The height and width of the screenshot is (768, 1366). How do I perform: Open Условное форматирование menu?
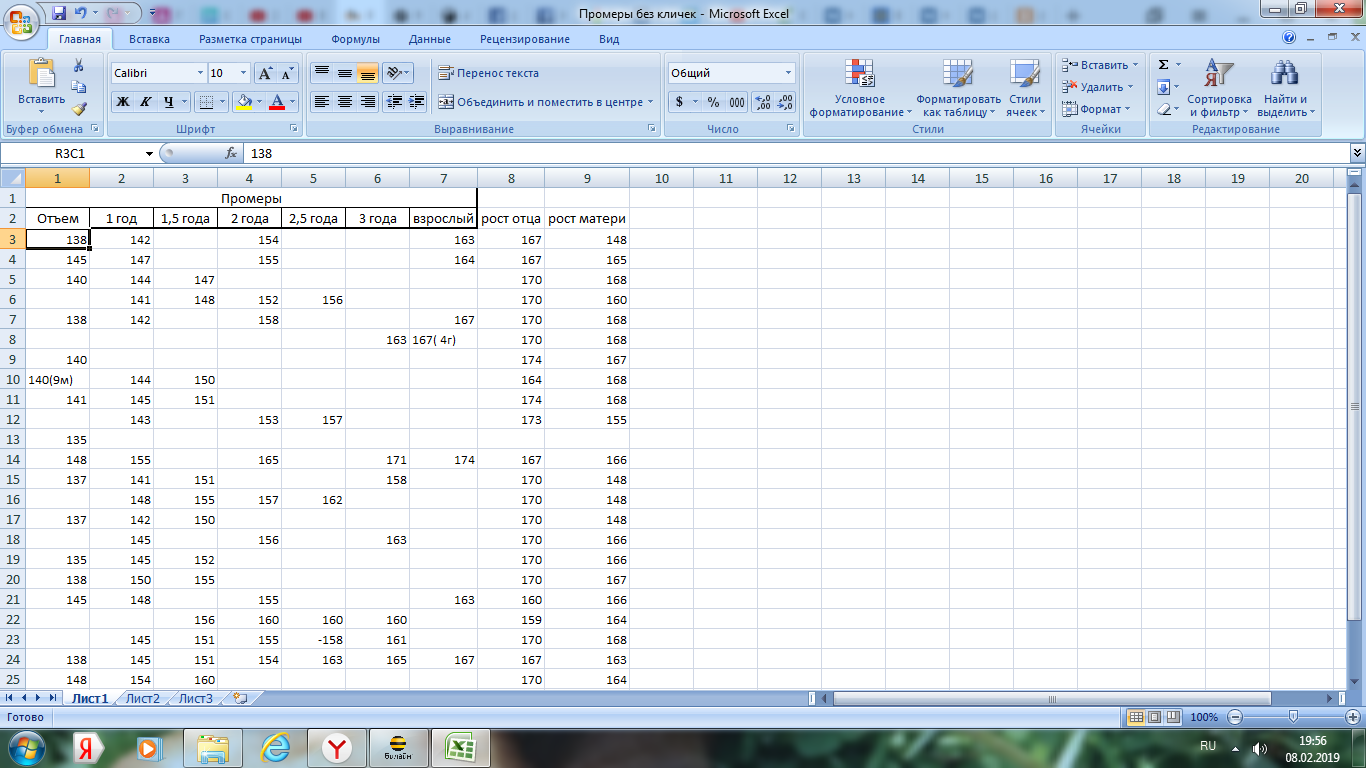[860, 88]
